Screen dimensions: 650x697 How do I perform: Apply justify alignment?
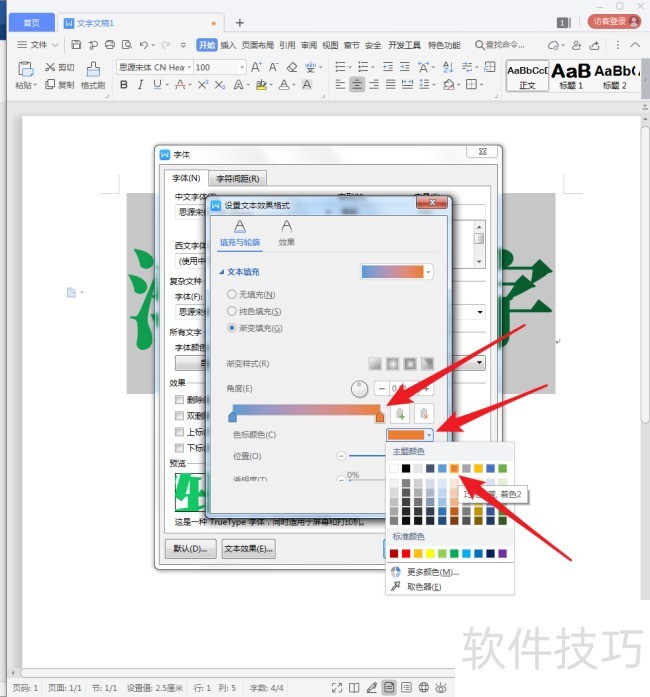[390, 84]
